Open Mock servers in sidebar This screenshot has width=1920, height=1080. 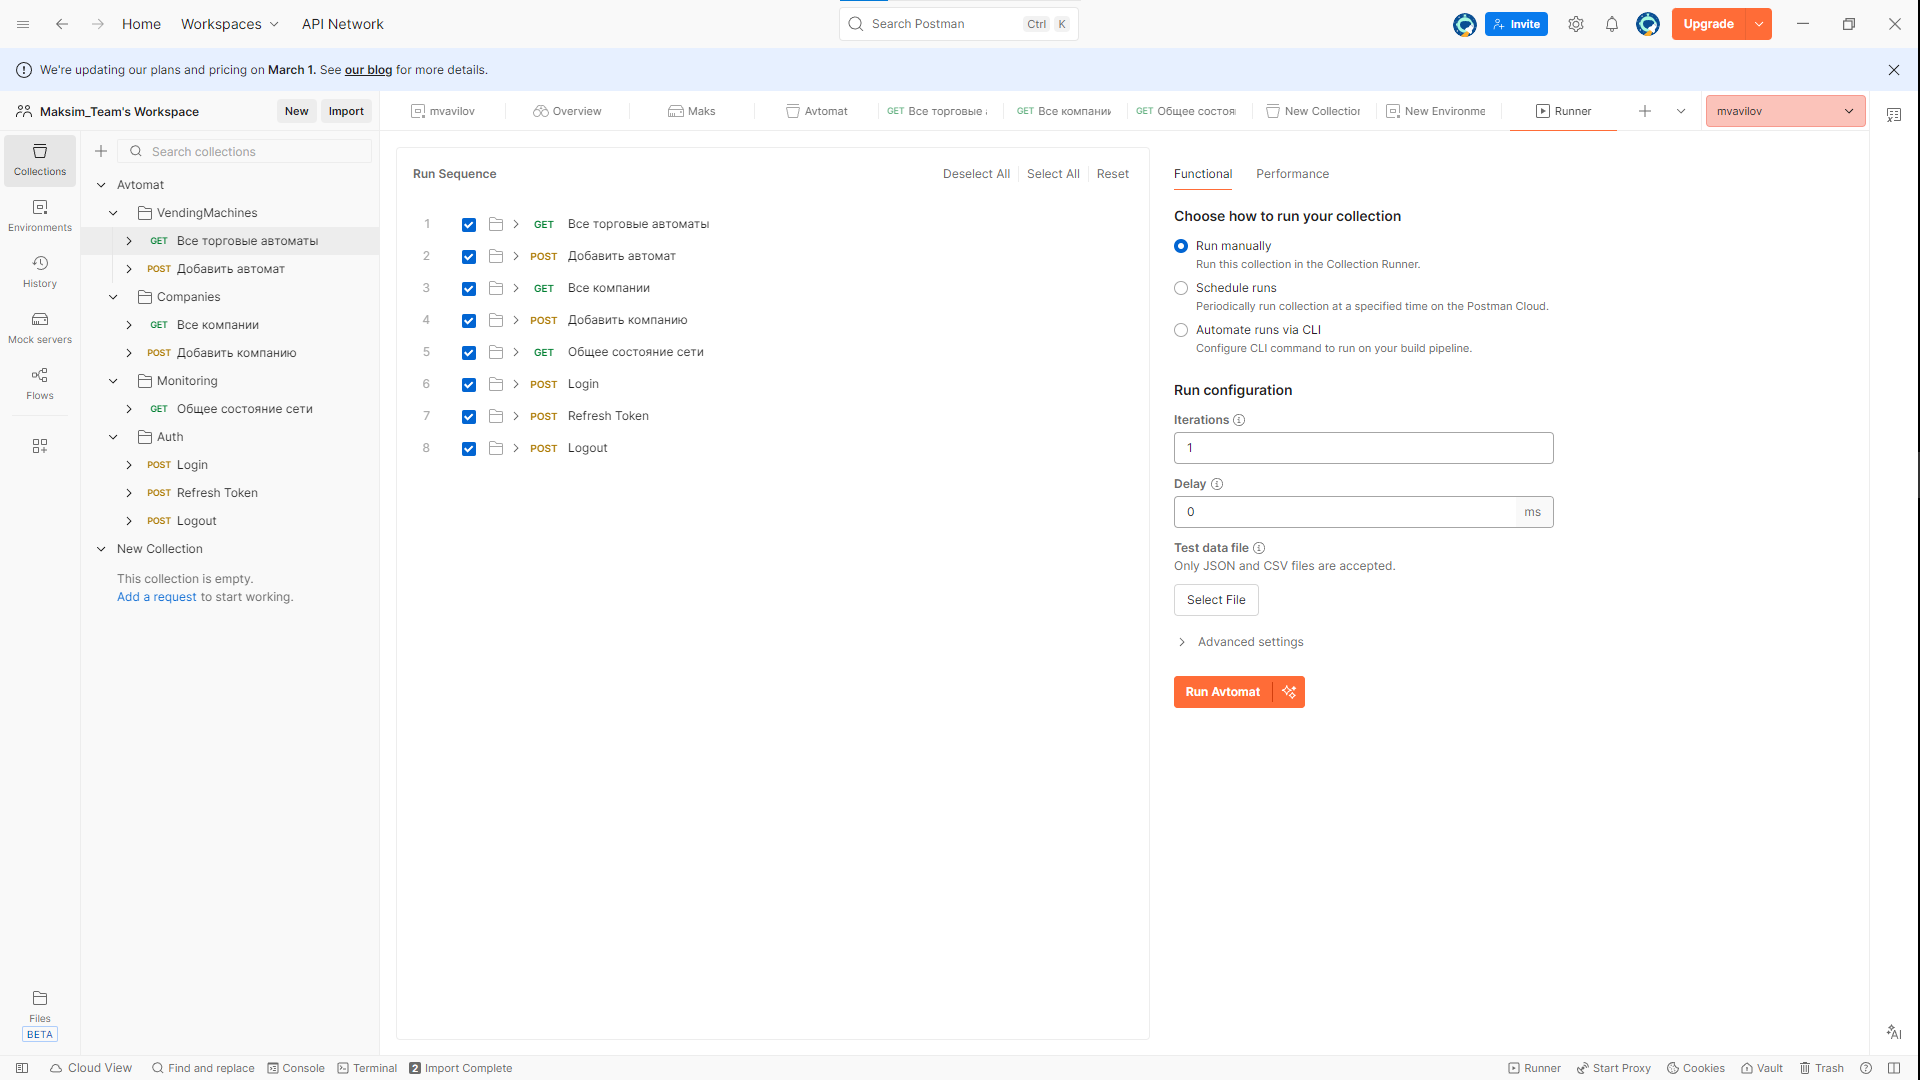(x=40, y=327)
